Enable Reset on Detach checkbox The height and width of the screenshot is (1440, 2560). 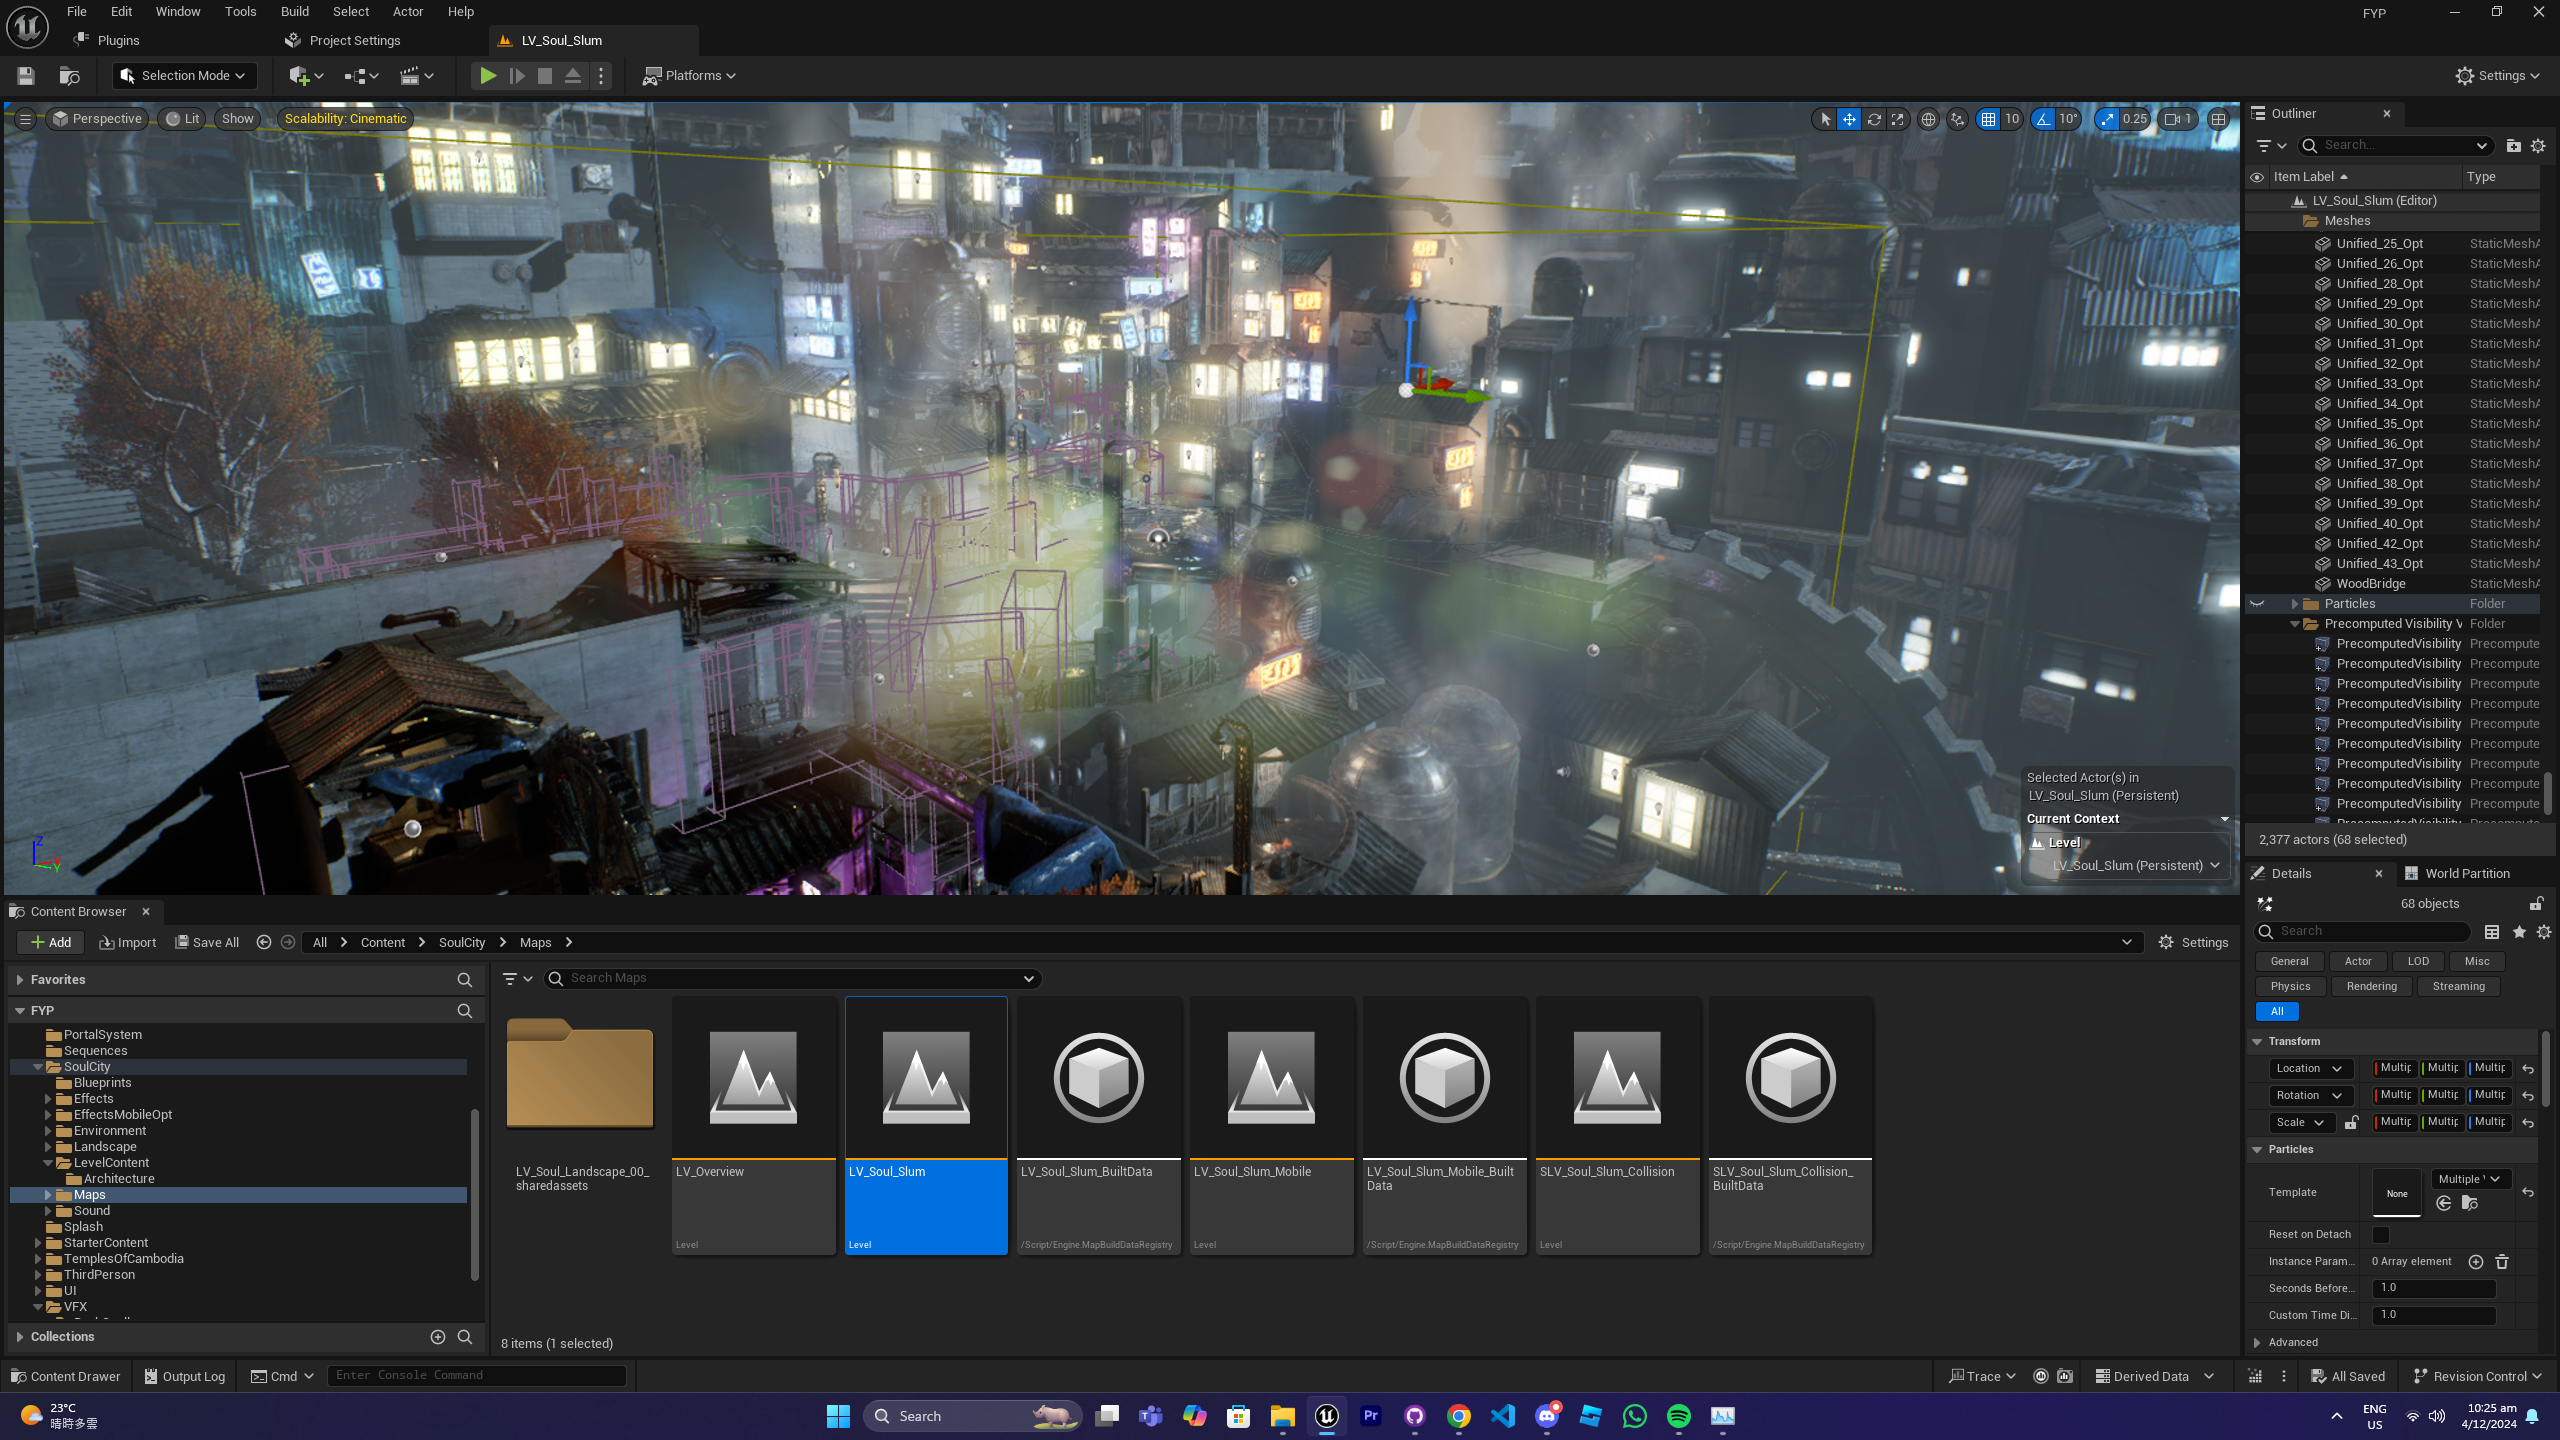point(2381,1235)
